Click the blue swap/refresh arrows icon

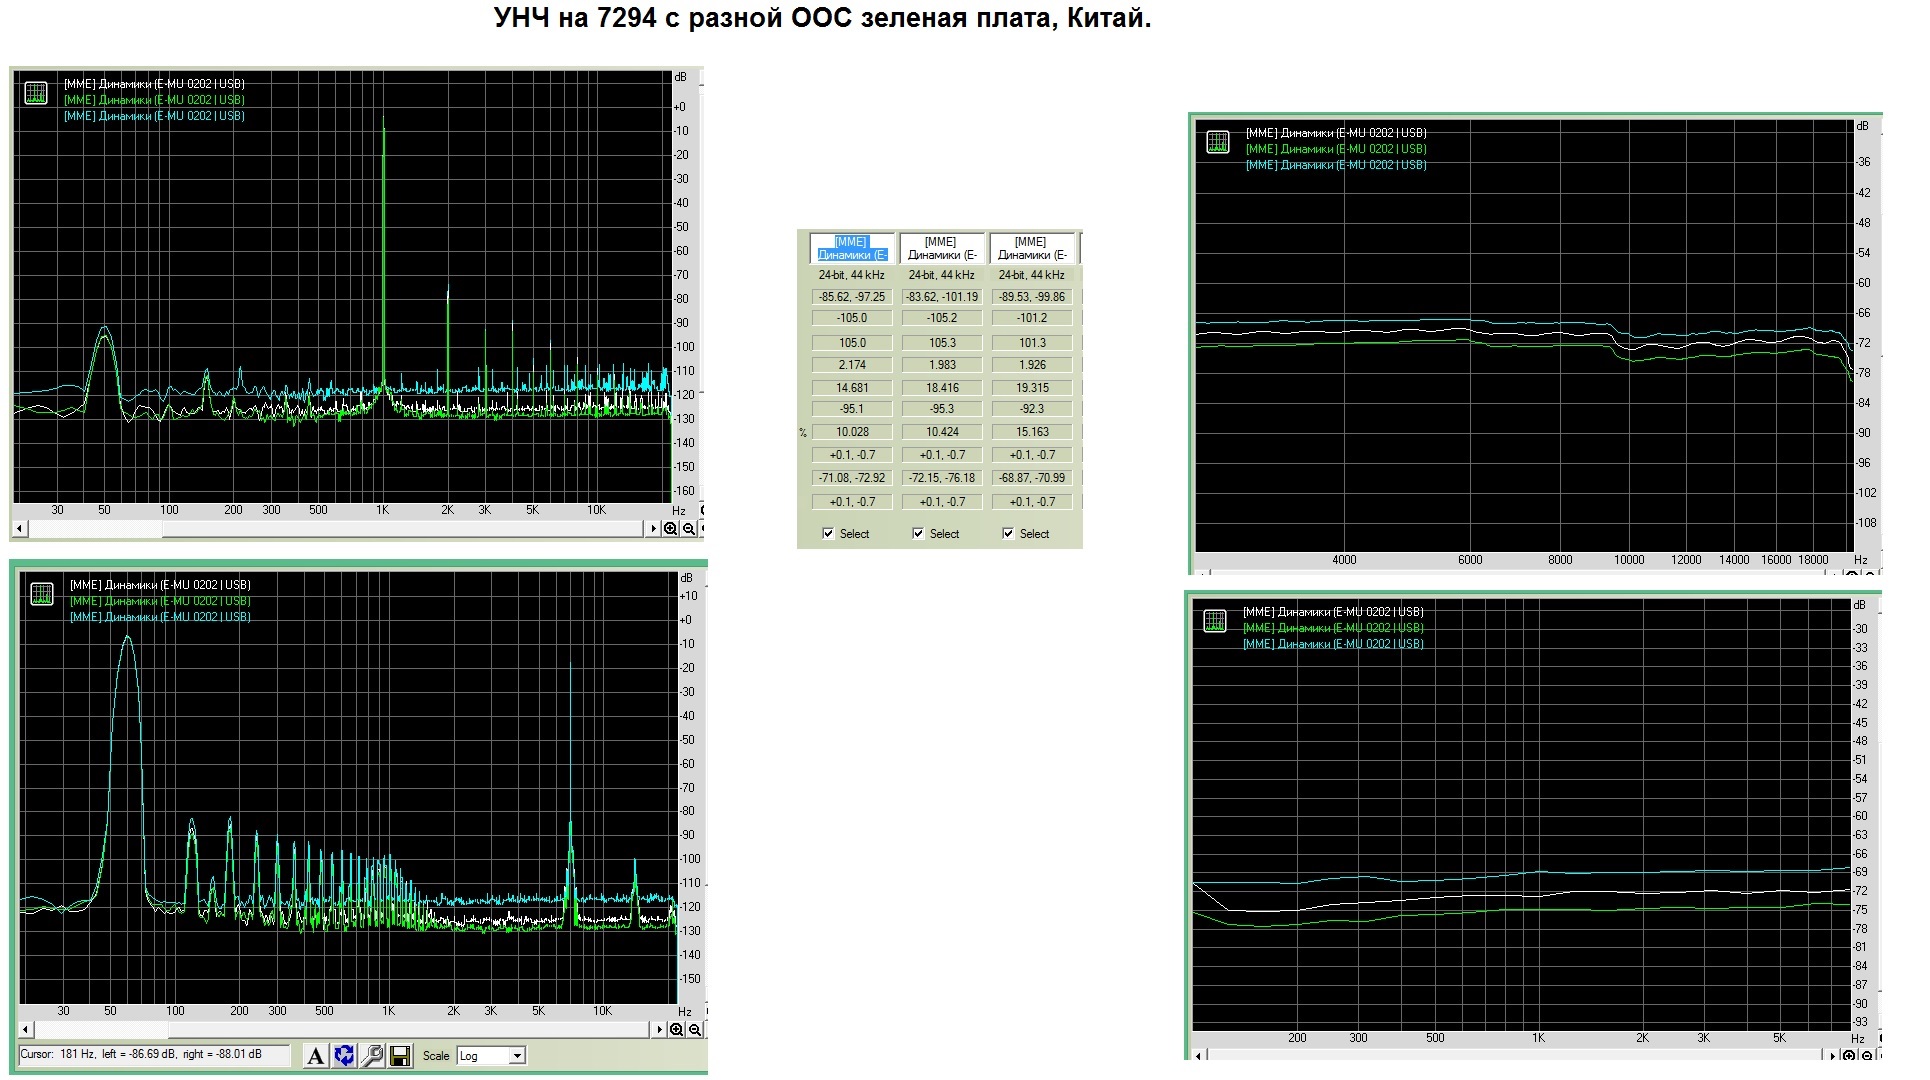[x=344, y=1056]
